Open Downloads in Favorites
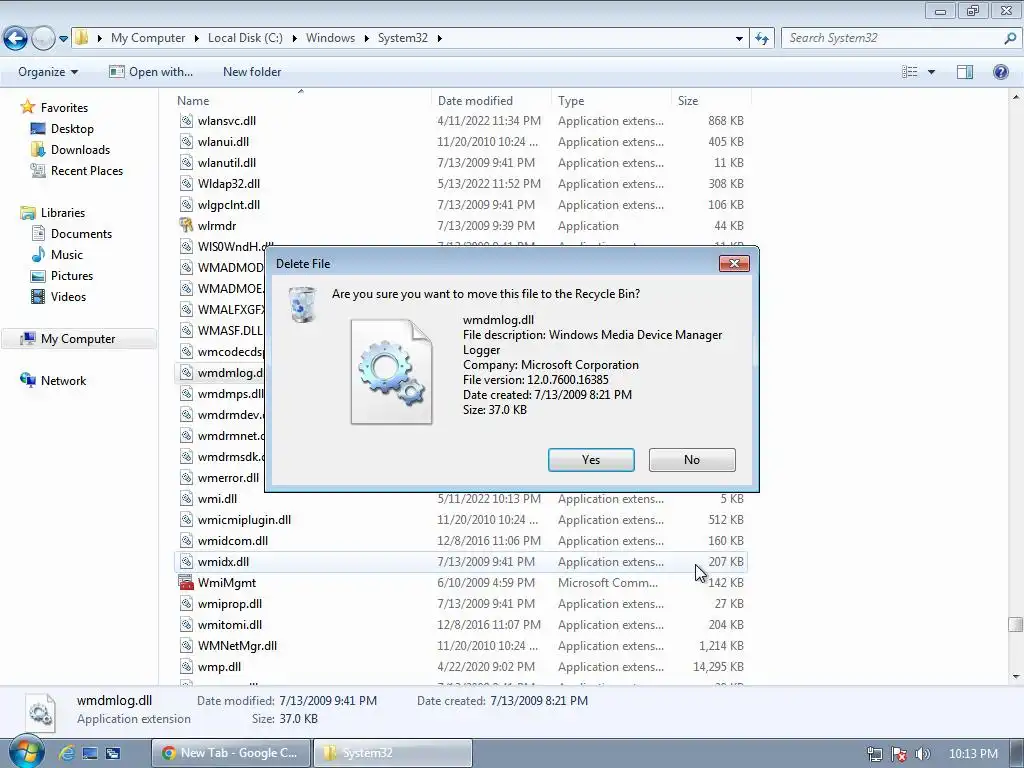Viewport: 1024px width, 768px height. [x=80, y=150]
